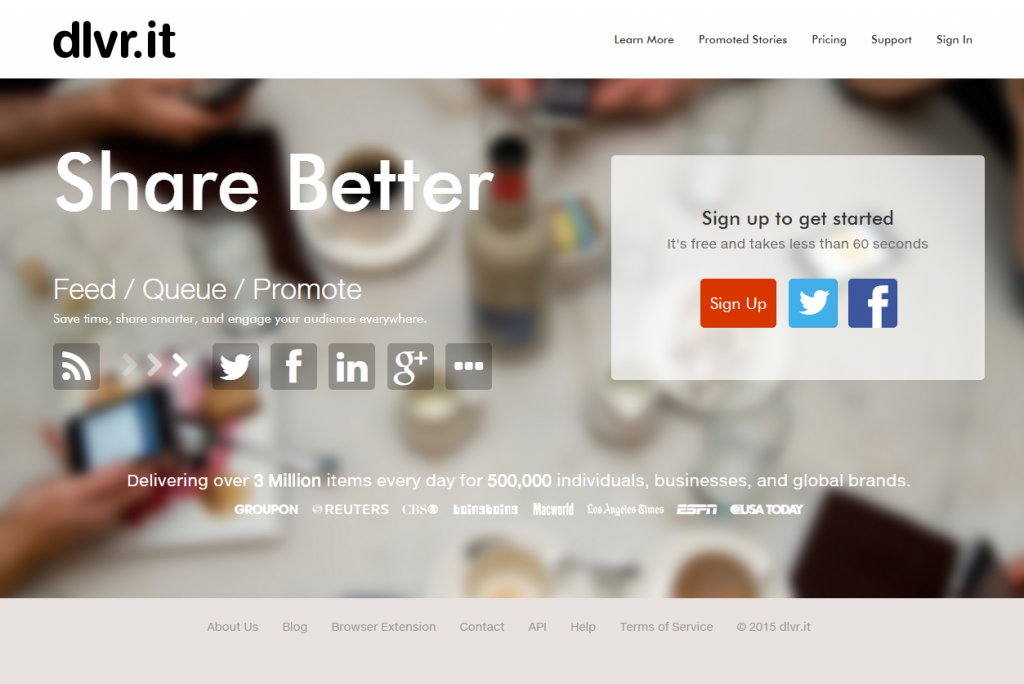1024x684 pixels.
Task: Open the Support link in the header
Action: (891, 39)
